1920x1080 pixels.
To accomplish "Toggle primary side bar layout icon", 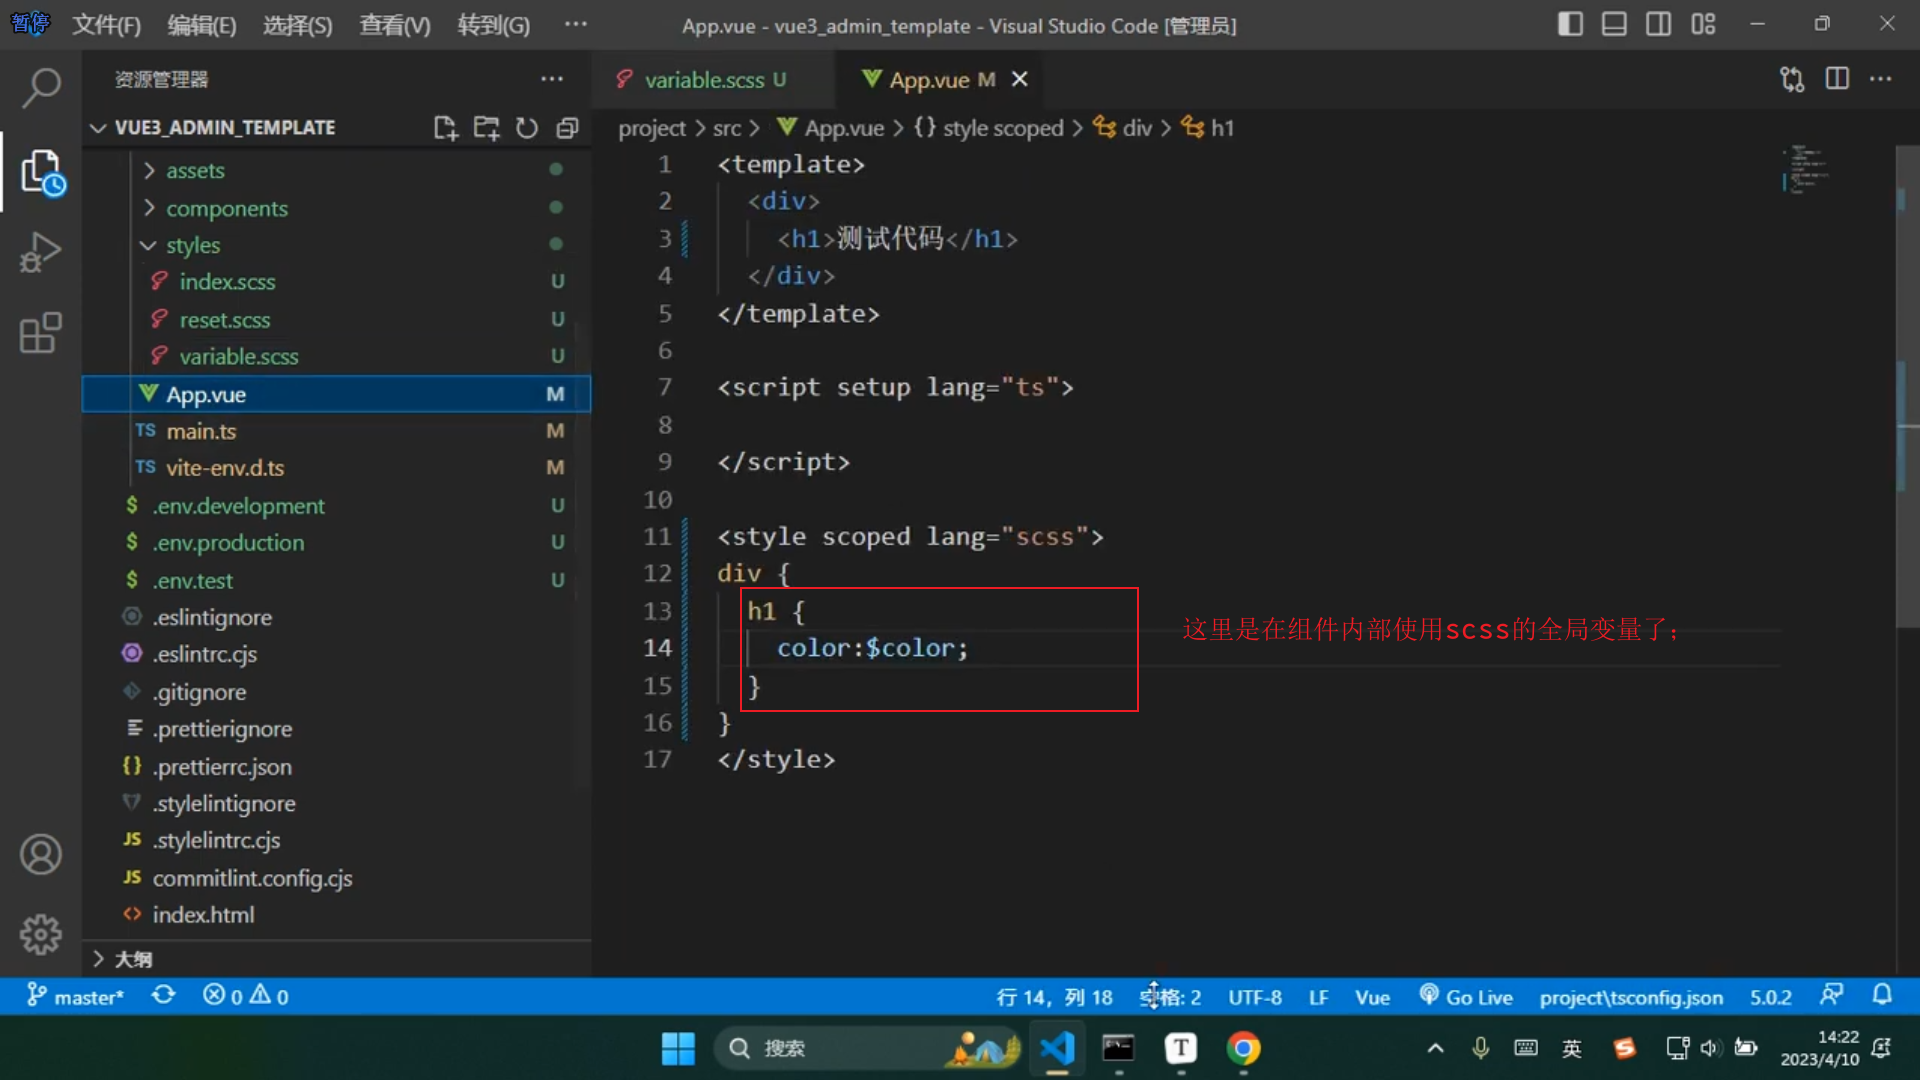I will point(1570,24).
